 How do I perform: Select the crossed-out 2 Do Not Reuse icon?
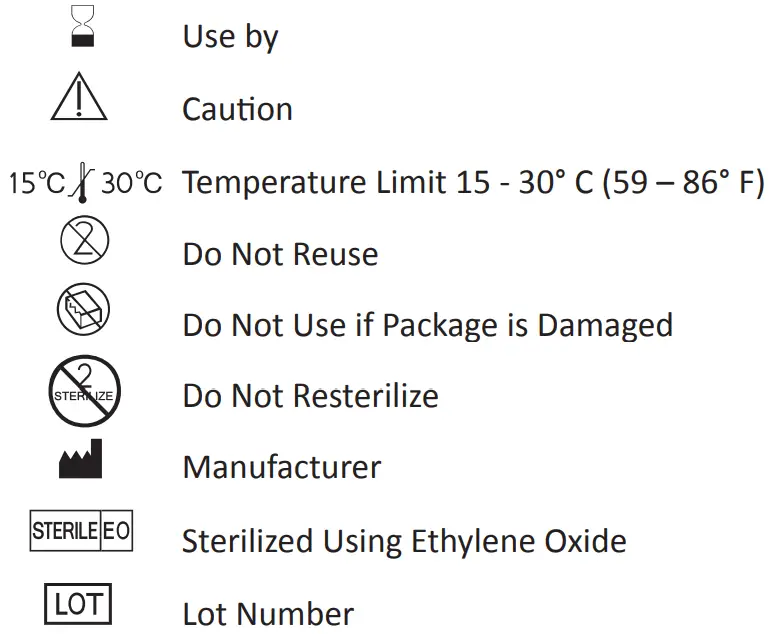click(x=83, y=244)
